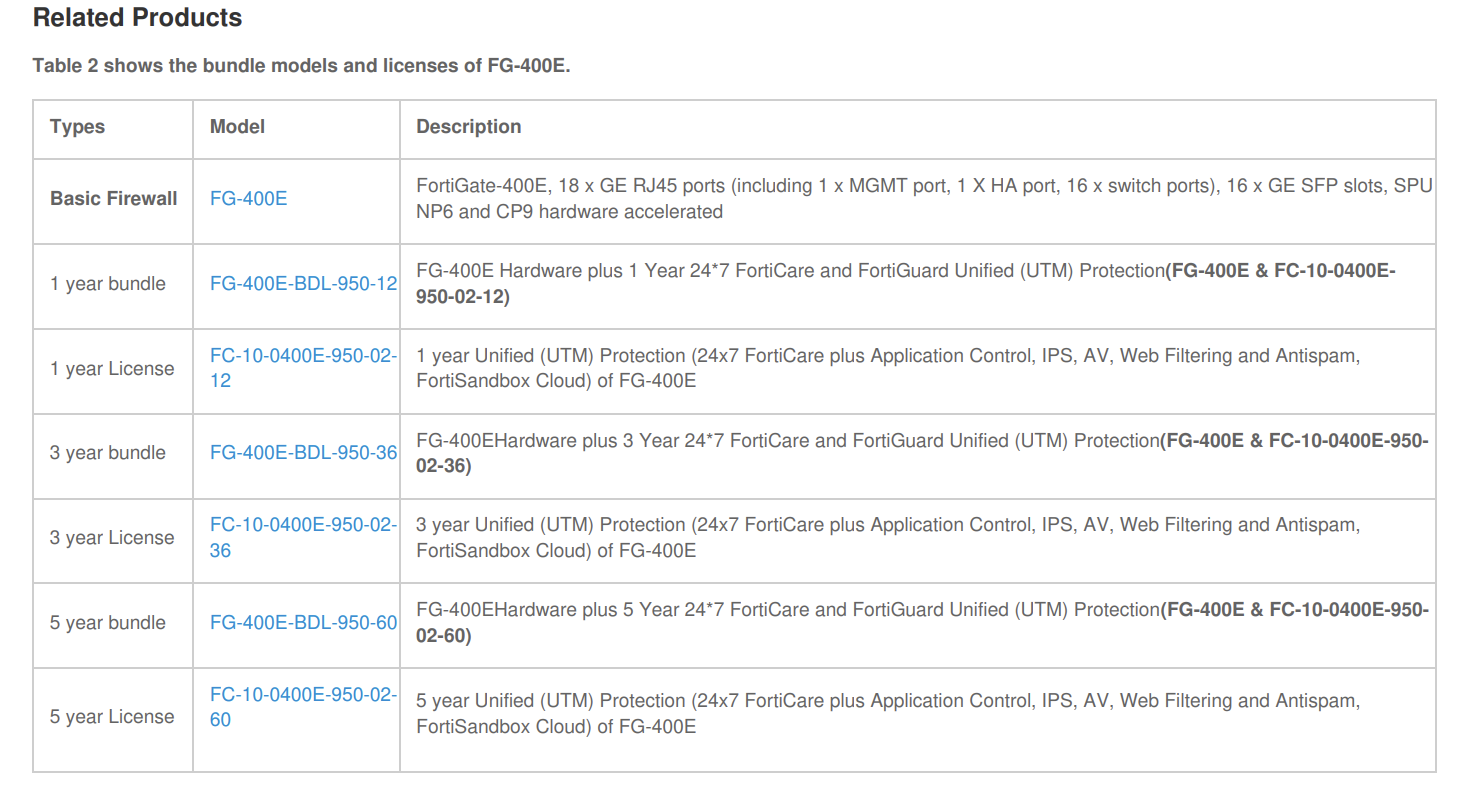This screenshot has height=794, width=1466.
Task: Open the FG-400E model link
Action: pos(248,198)
